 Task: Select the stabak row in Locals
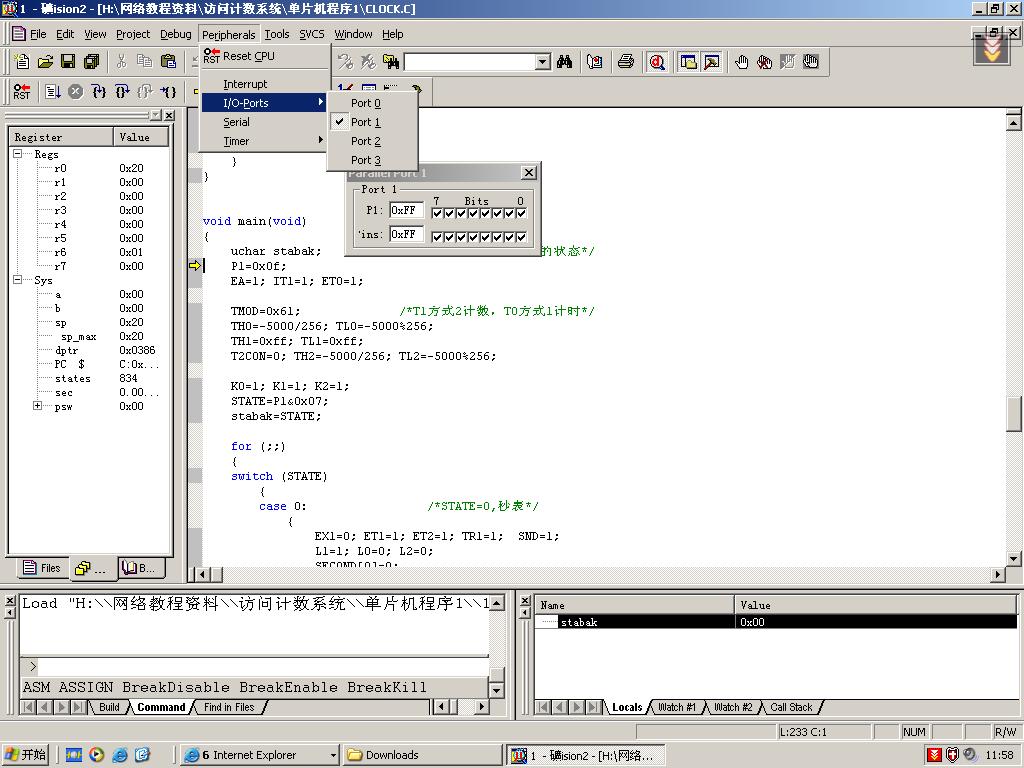click(776, 622)
